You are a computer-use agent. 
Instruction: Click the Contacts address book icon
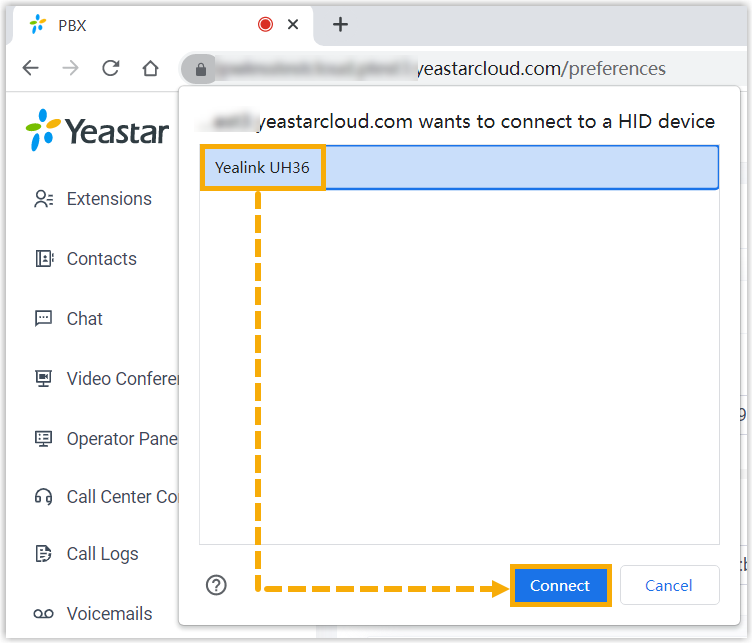pyautogui.click(x=44, y=259)
